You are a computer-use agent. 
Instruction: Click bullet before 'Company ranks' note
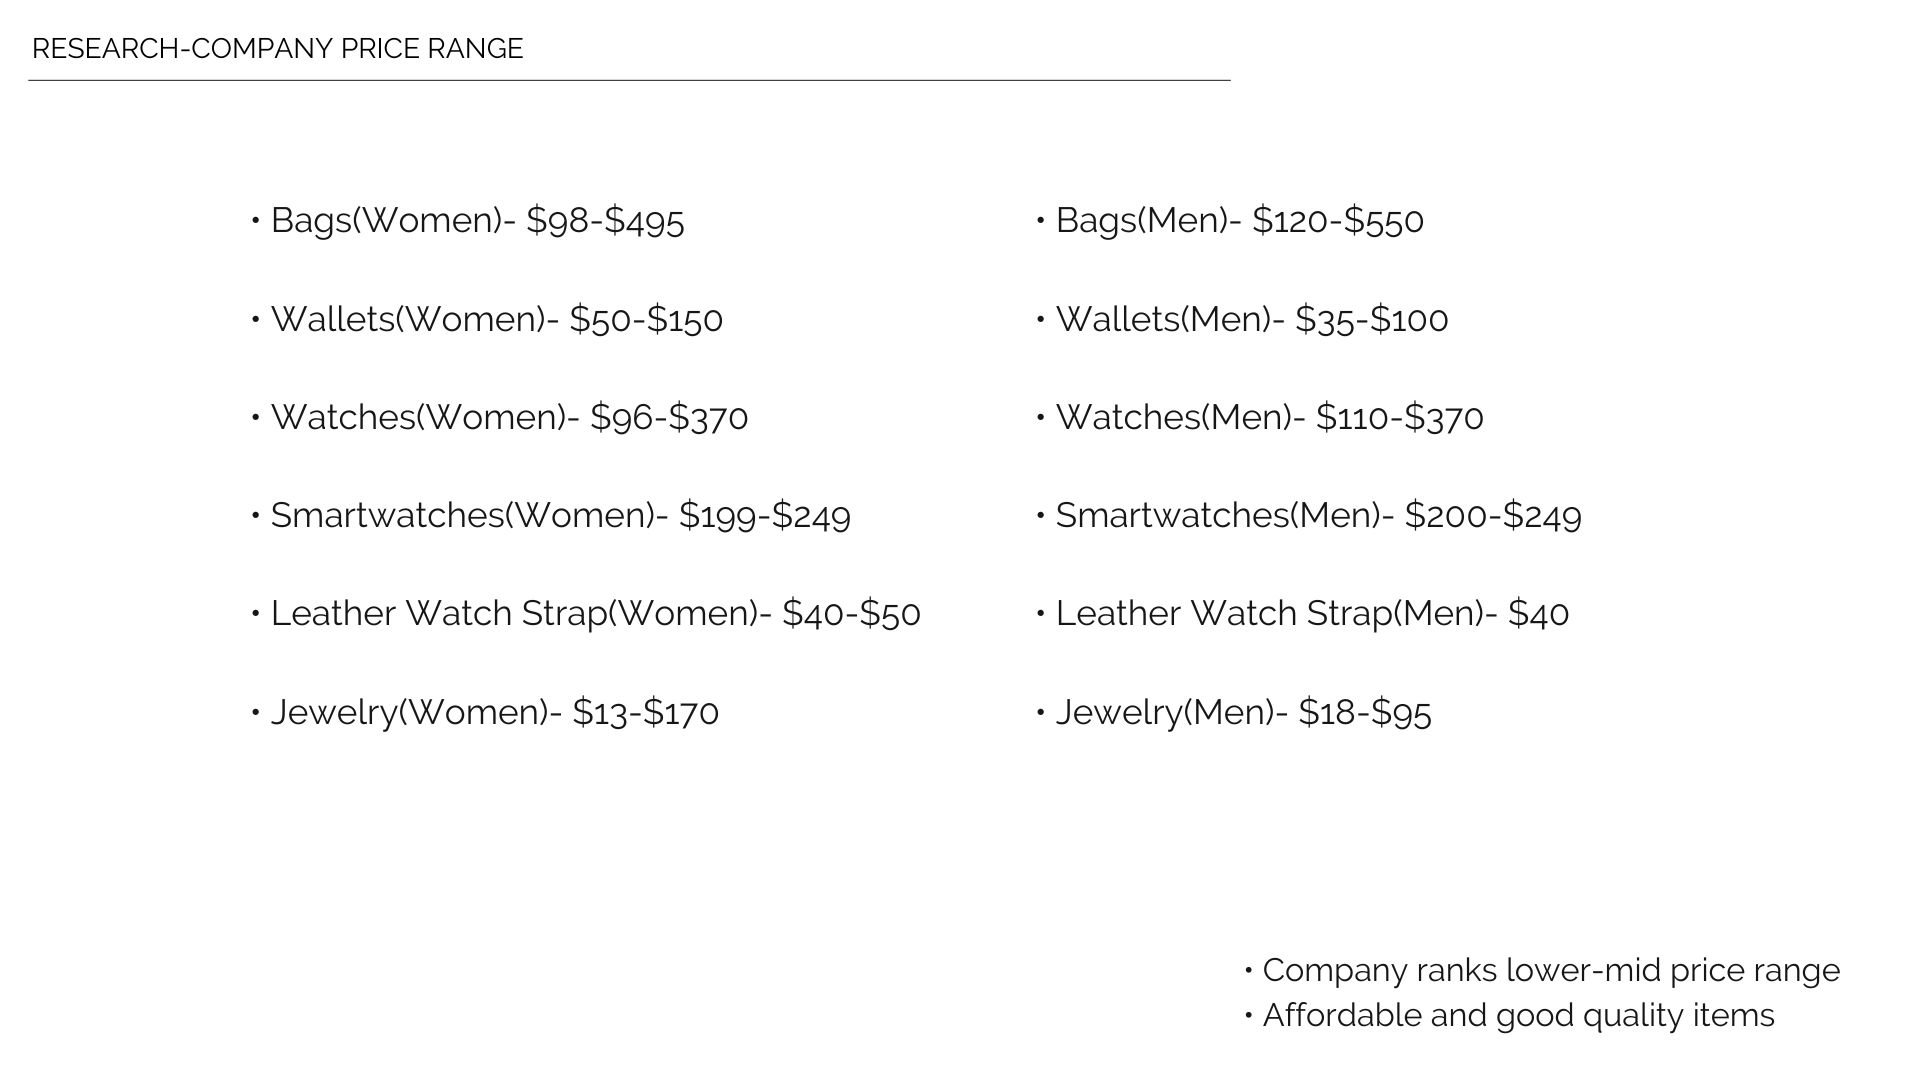[1249, 970]
